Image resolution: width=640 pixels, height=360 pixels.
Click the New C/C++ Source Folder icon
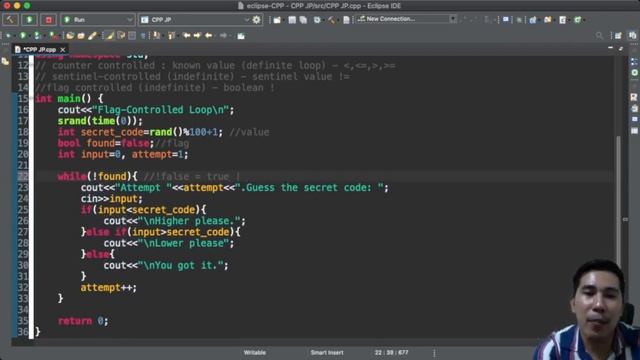(548, 20)
